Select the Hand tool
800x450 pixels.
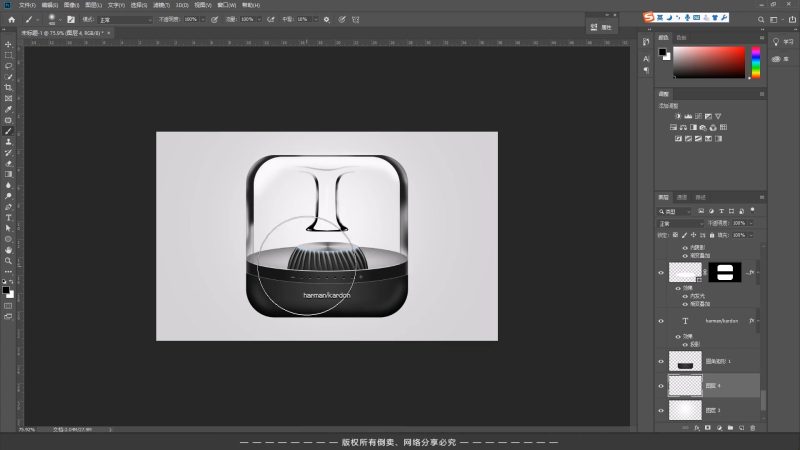pyautogui.click(x=9, y=249)
